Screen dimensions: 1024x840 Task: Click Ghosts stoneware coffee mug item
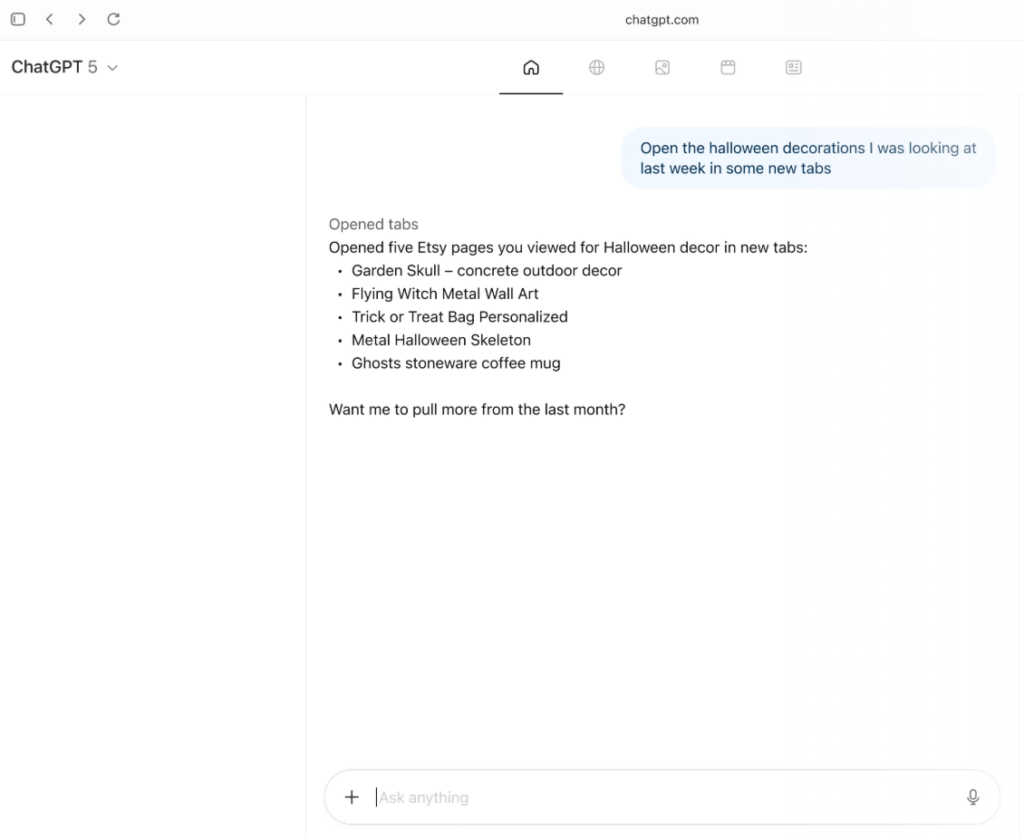[x=455, y=363]
